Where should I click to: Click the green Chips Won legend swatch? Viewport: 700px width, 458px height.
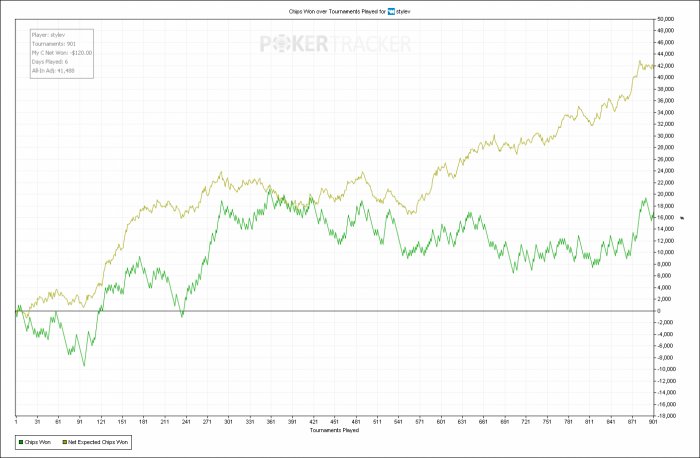click(21, 442)
